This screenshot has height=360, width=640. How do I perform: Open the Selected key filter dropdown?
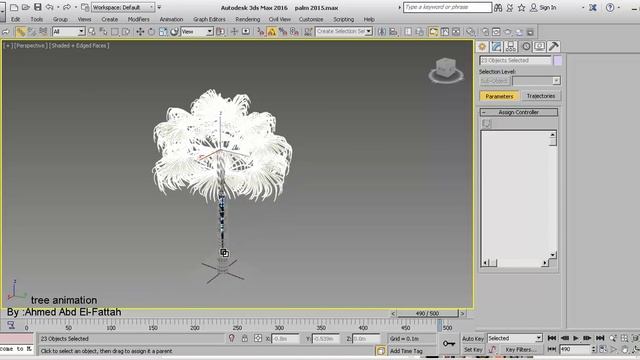[x=514, y=338]
